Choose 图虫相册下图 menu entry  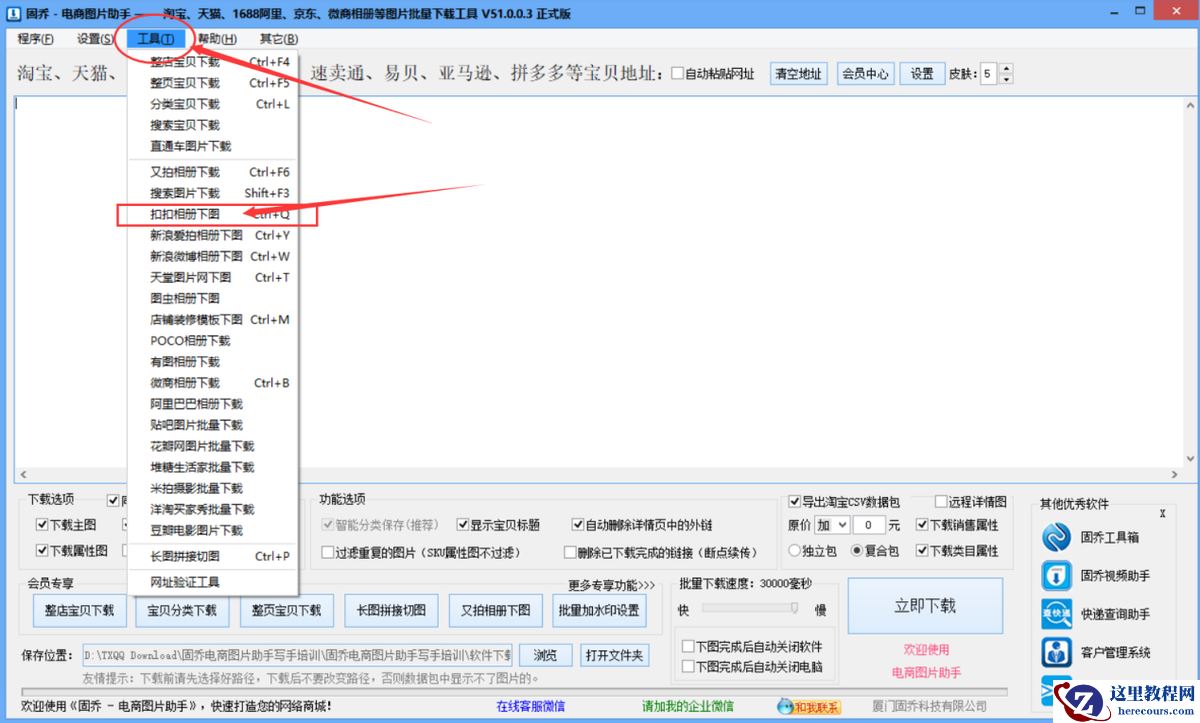tap(213, 298)
